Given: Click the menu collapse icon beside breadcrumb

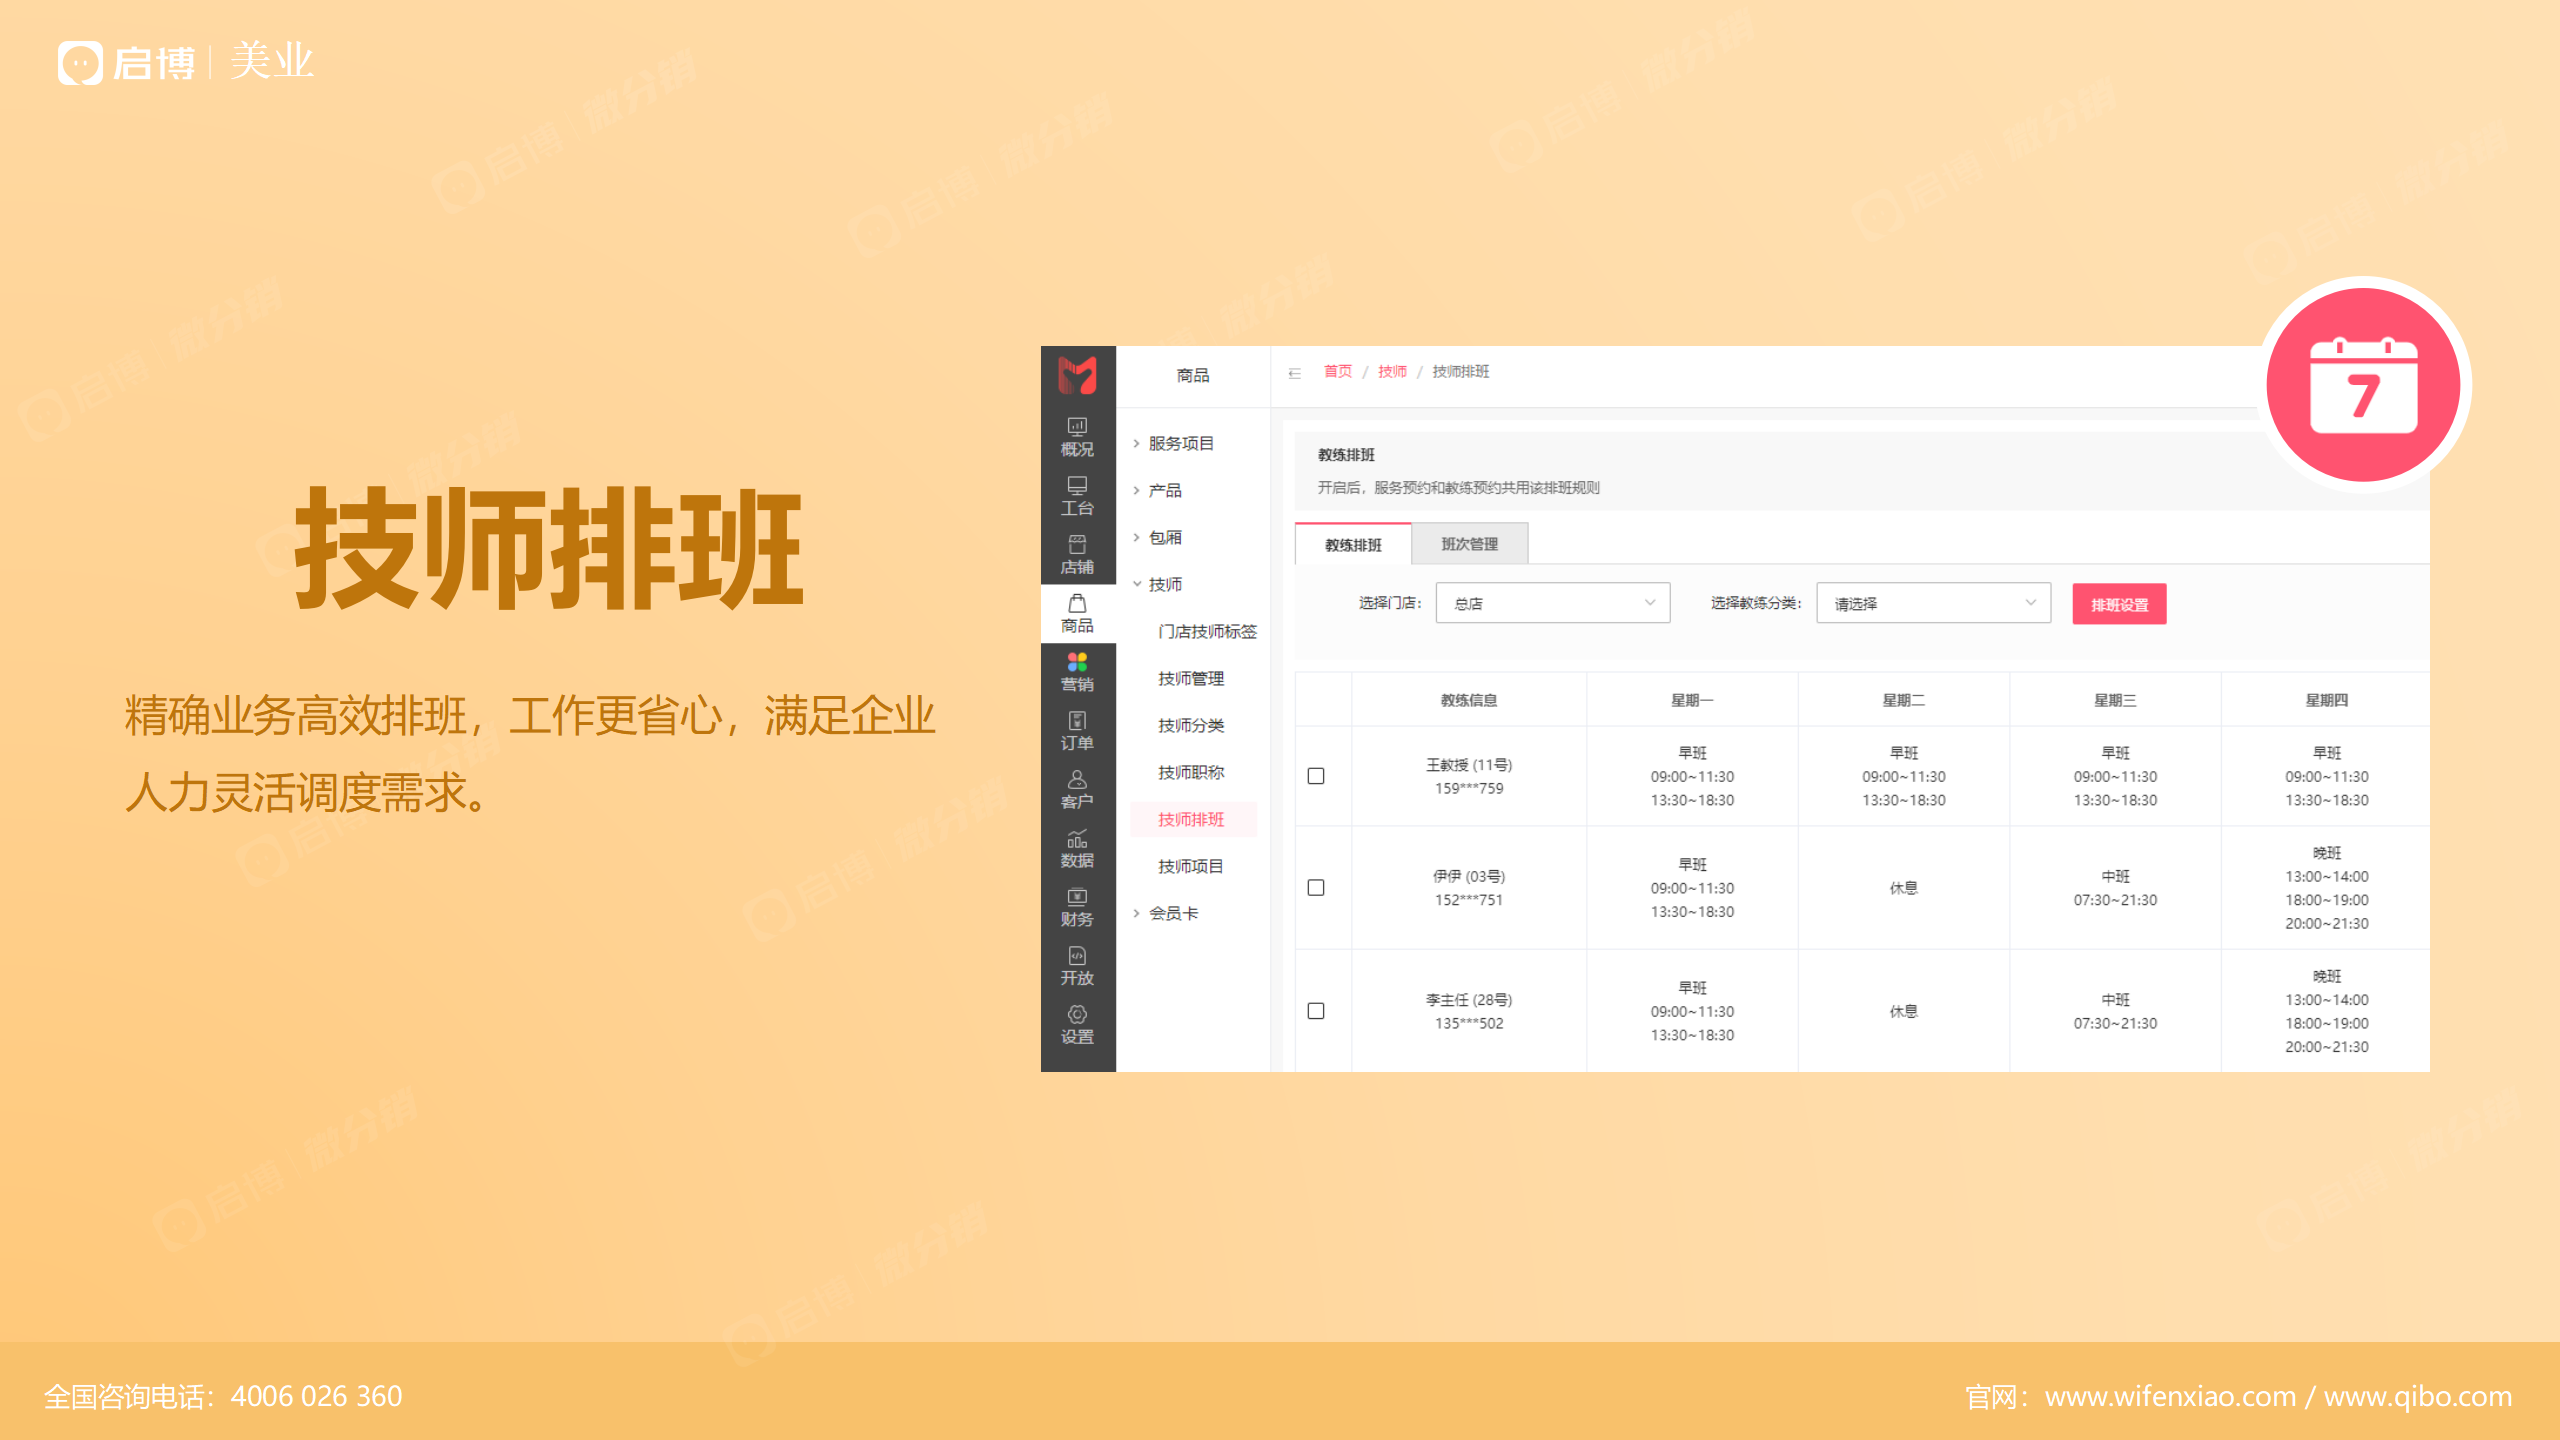Looking at the screenshot, I should tap(1294, 373).
